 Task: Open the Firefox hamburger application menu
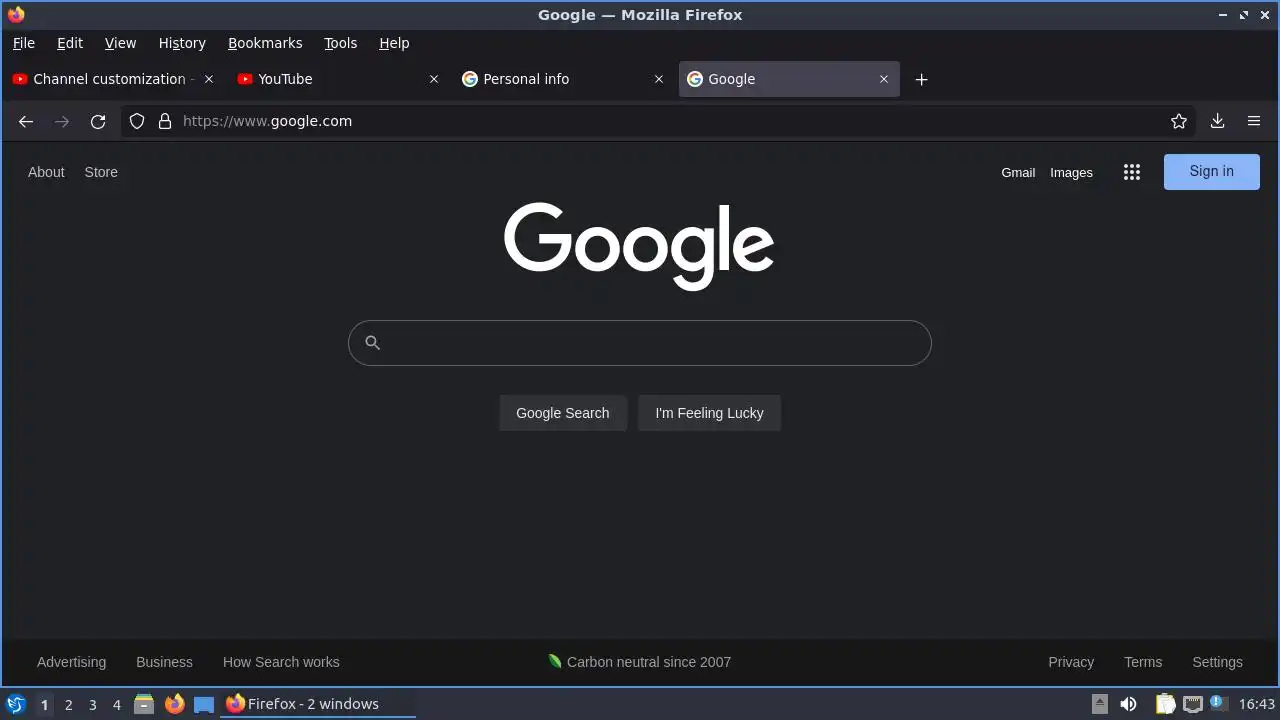click(x=1253, y=121)
